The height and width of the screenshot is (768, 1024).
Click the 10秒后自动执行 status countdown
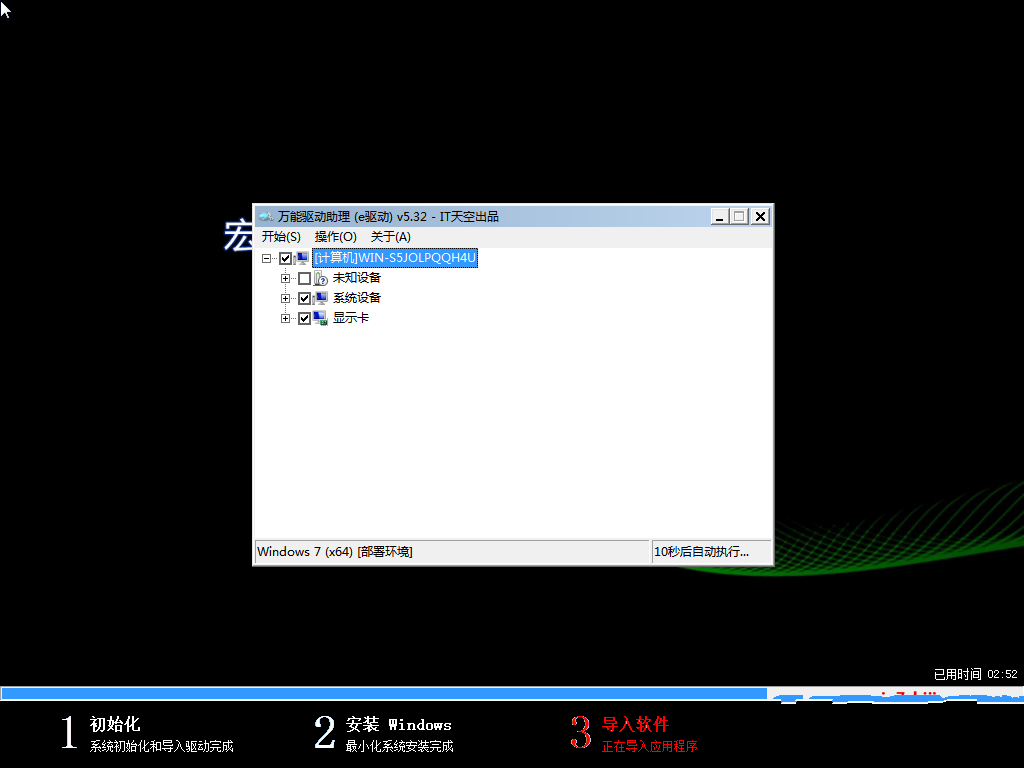tap(711, 552)
